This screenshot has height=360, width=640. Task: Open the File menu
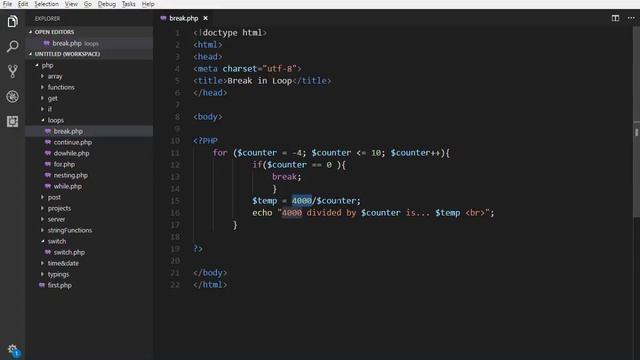tap(7, 4)
